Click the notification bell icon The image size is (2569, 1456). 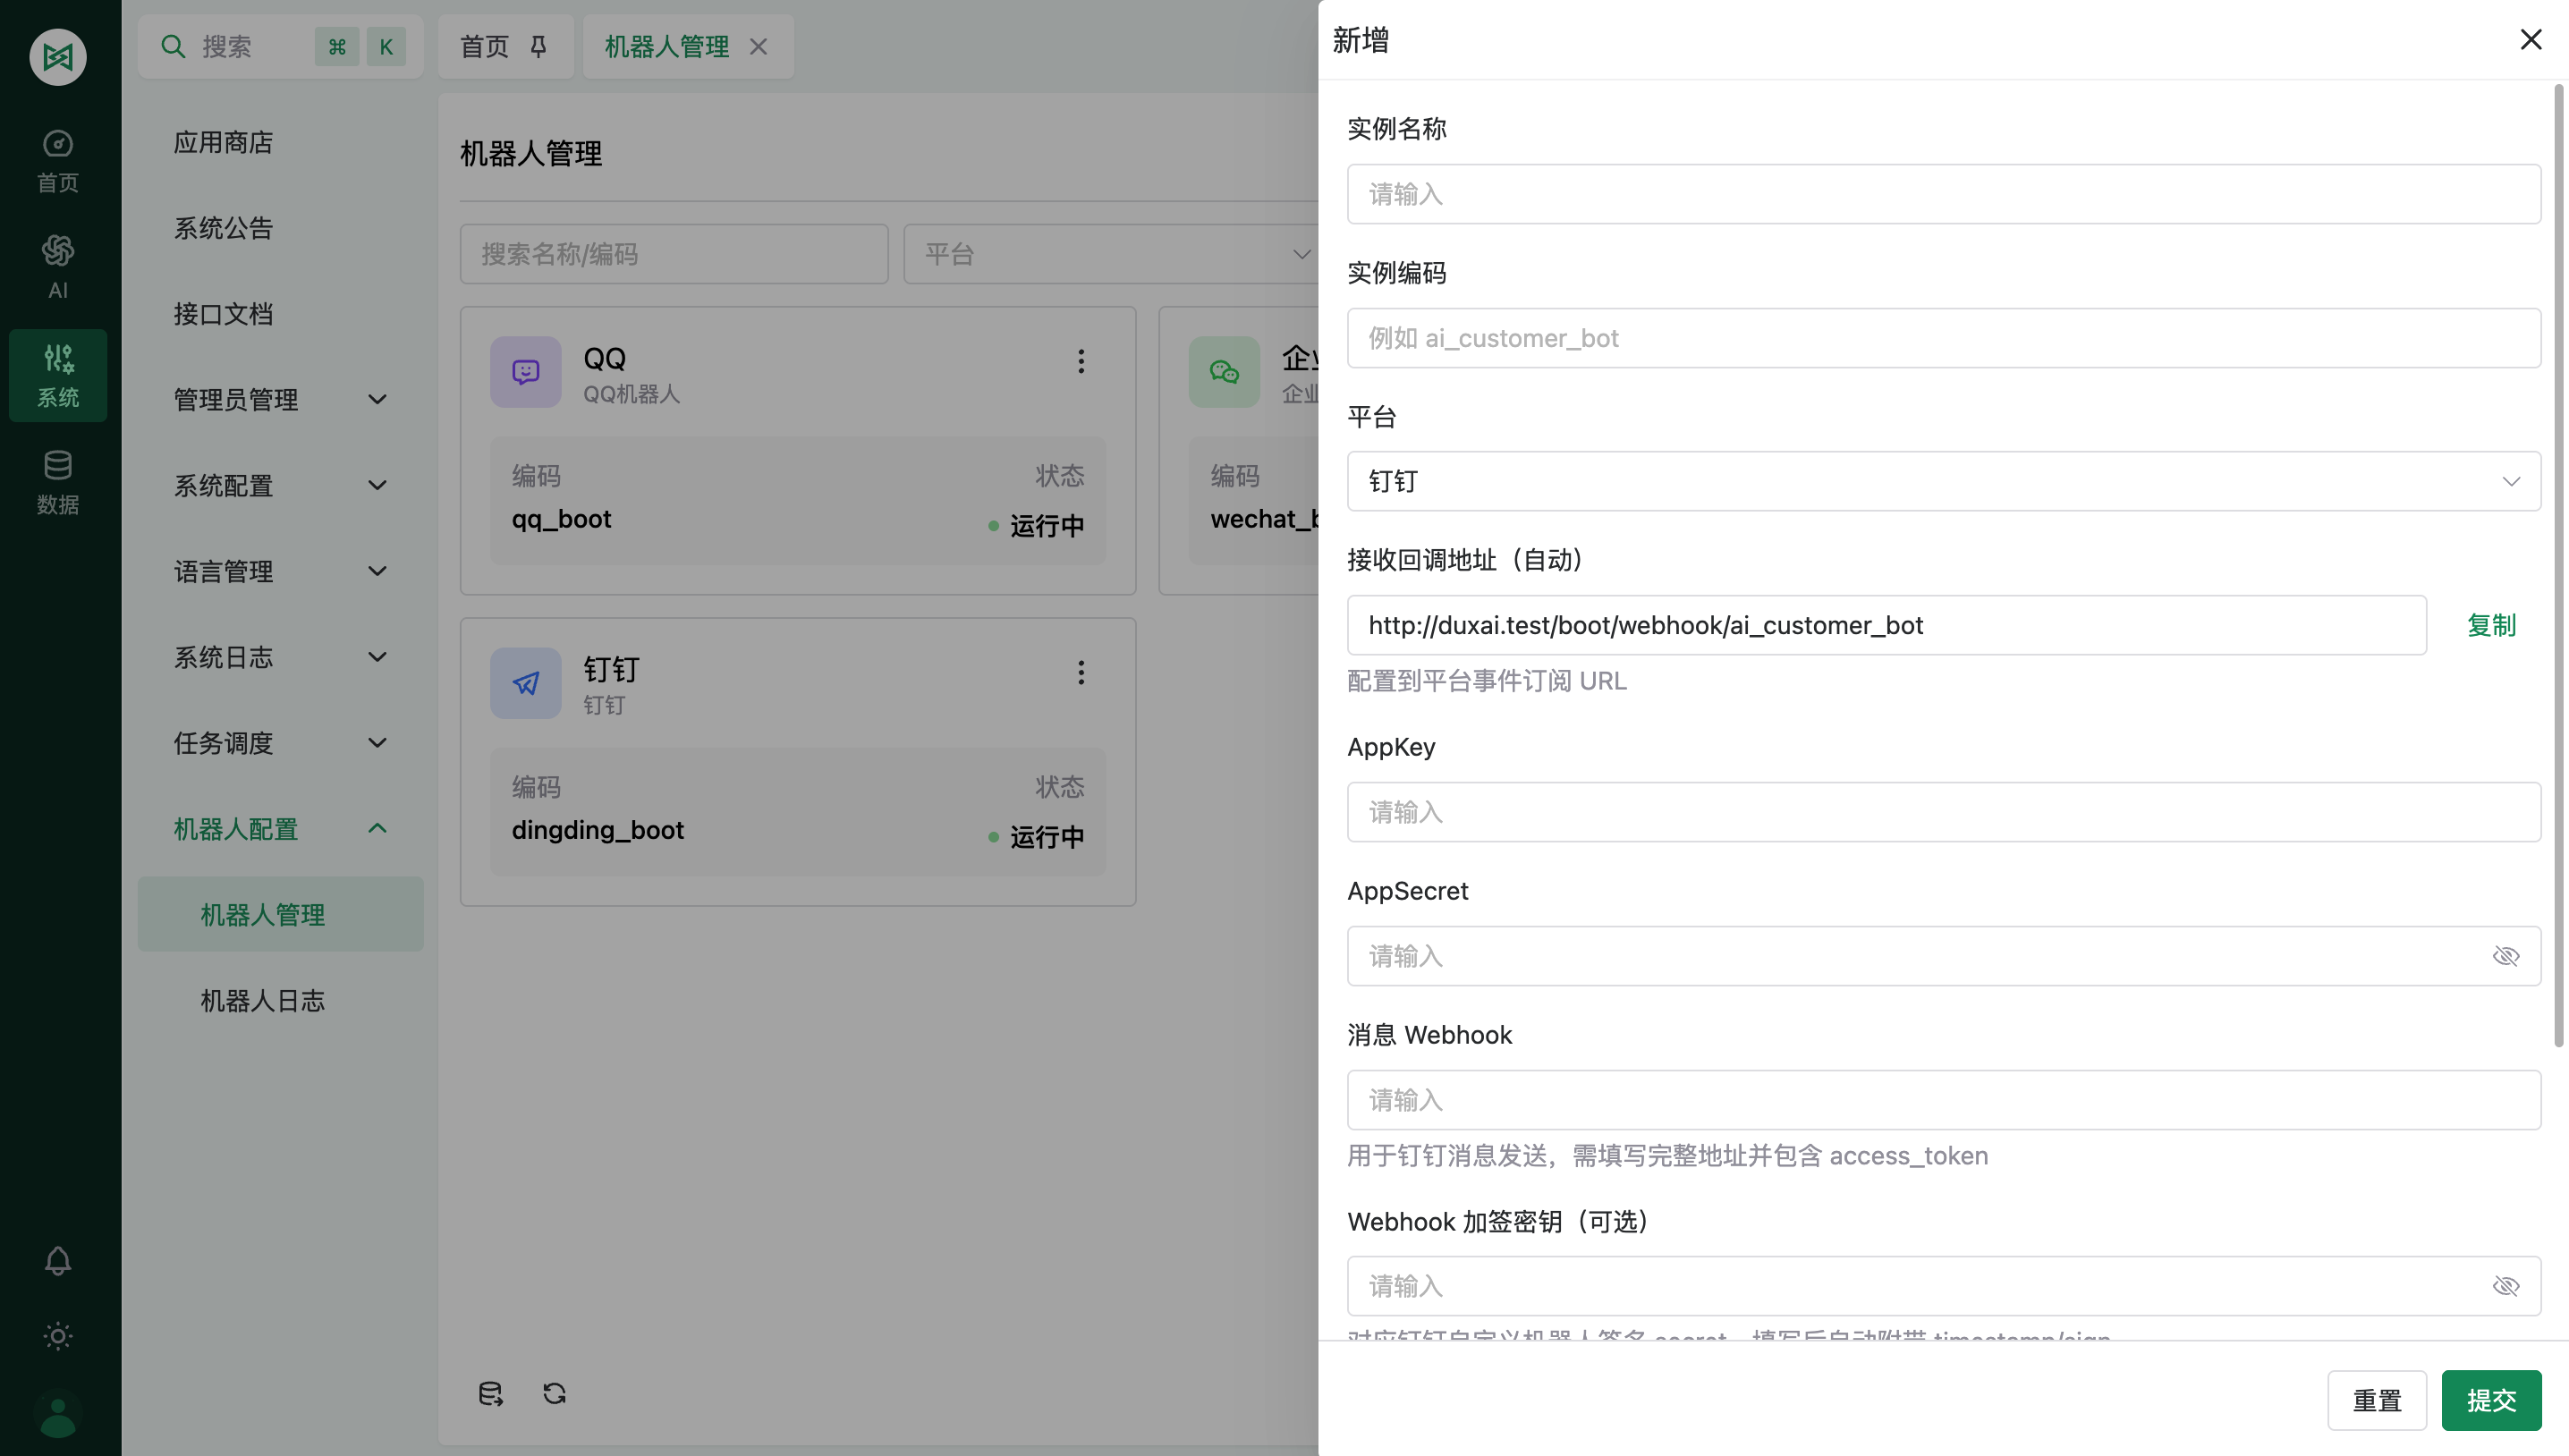pyautogui.click(x=58, y=1260)
